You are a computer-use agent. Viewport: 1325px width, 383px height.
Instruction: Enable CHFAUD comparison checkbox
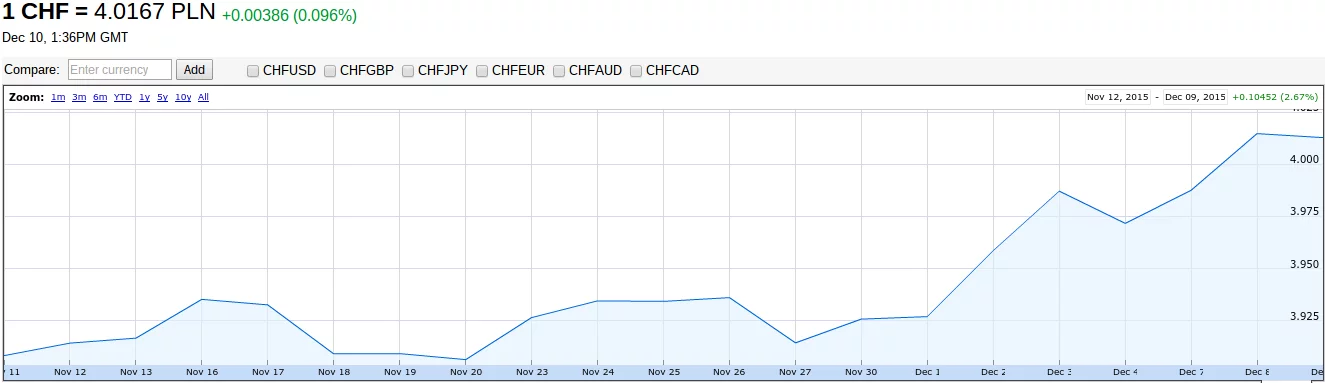point(559,71)
